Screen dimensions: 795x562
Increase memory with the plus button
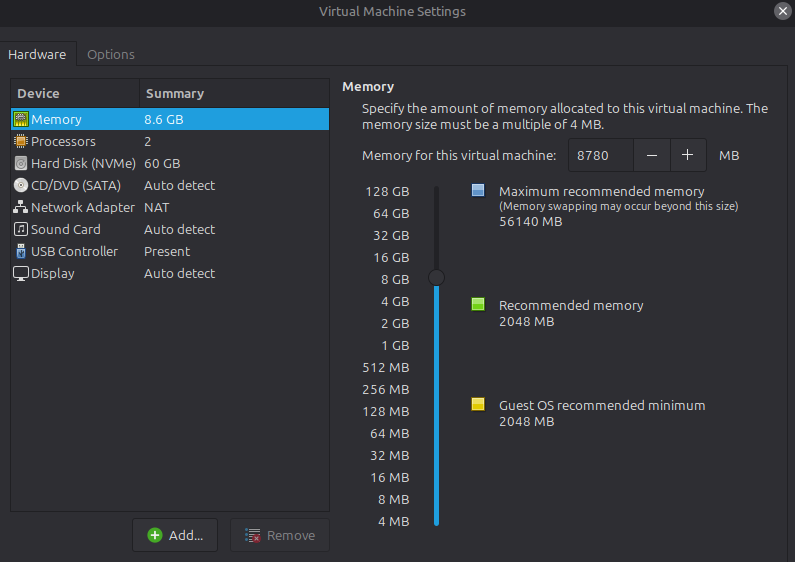[x=688, y=155]
